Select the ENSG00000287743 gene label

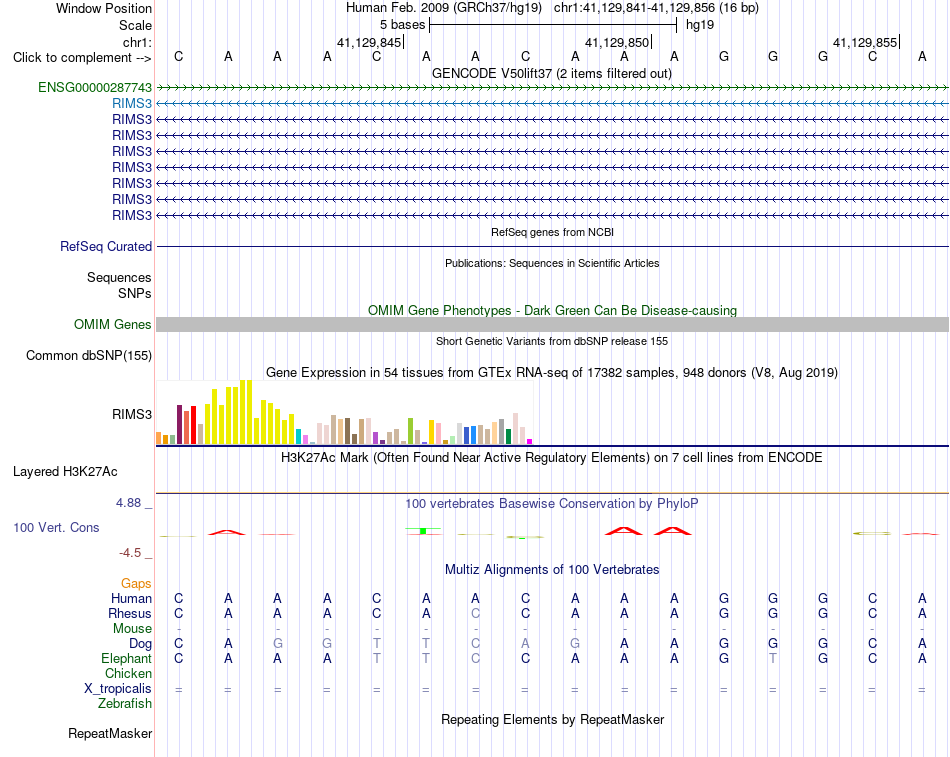click(95, 87)
